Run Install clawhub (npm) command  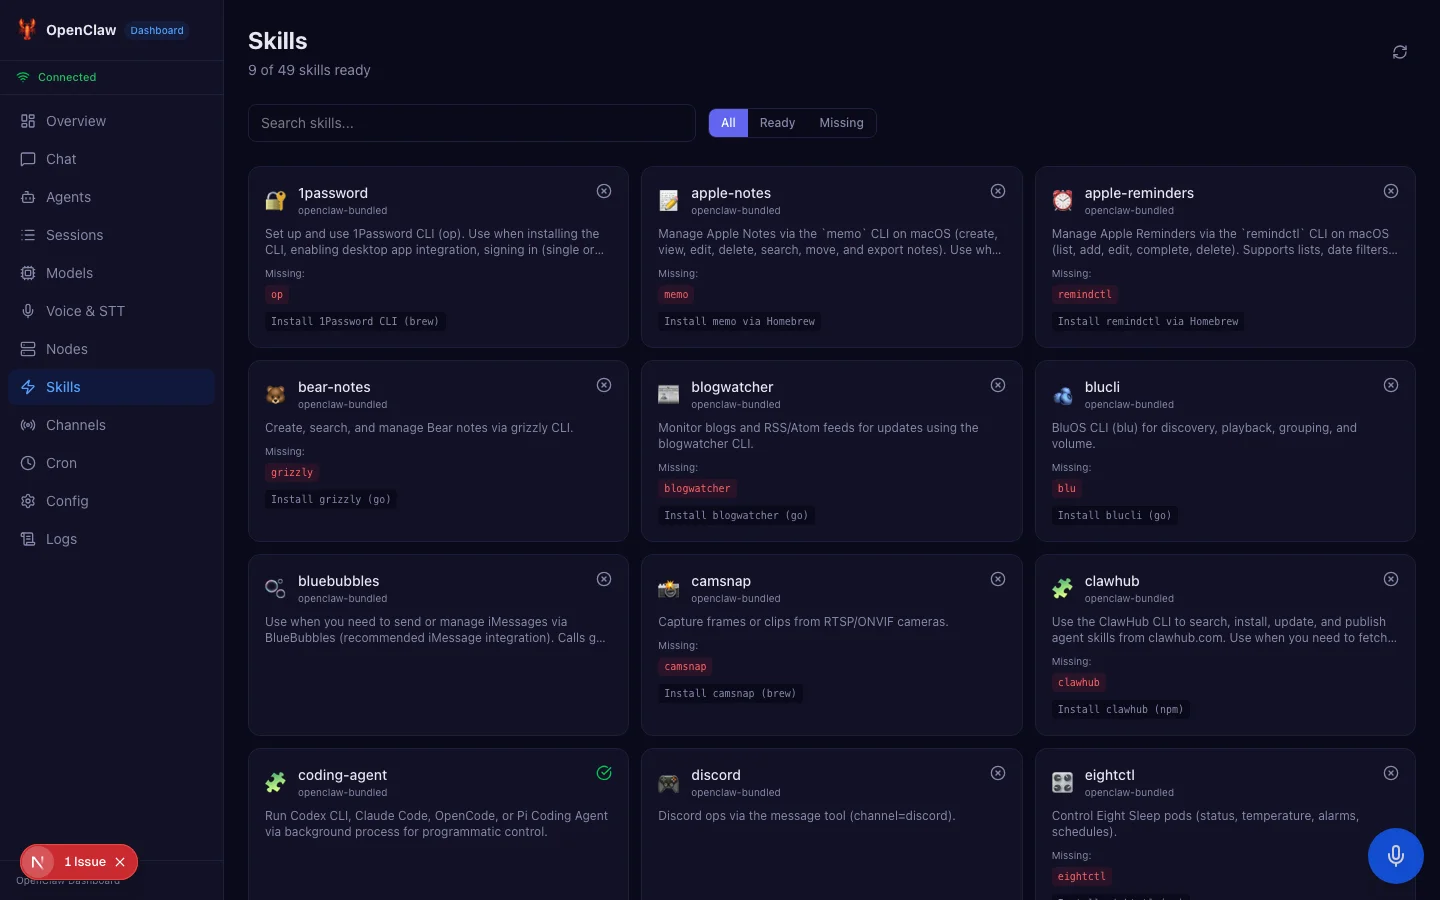[1120, 709]
